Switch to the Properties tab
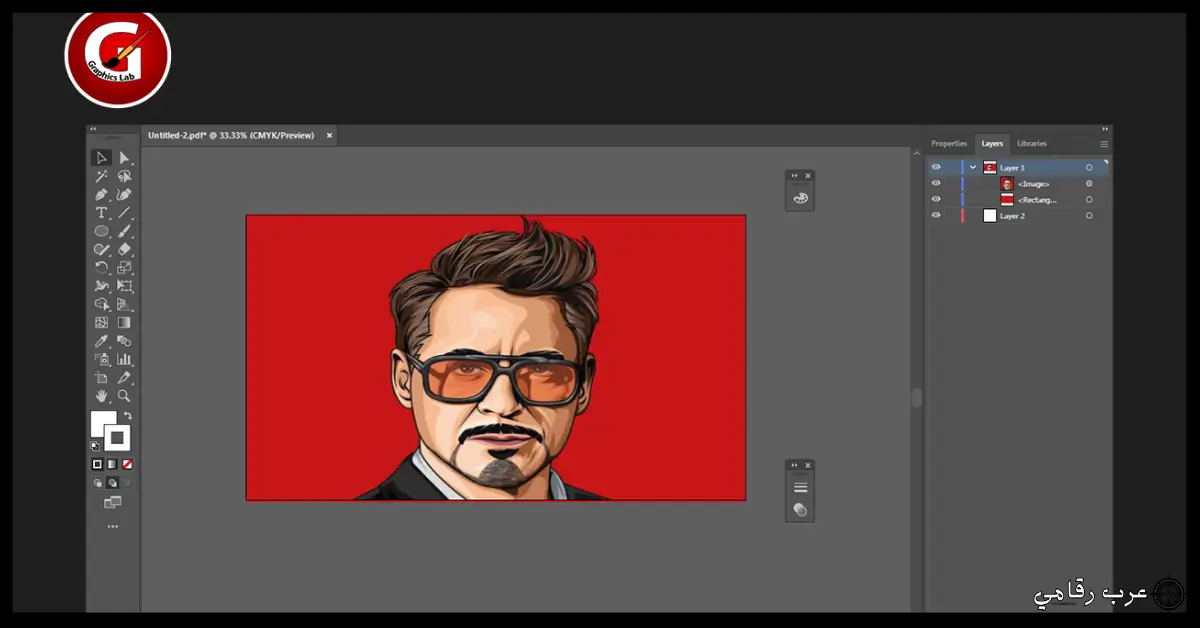Screen dimensions: 1200x628 click(x=949, y=143)
